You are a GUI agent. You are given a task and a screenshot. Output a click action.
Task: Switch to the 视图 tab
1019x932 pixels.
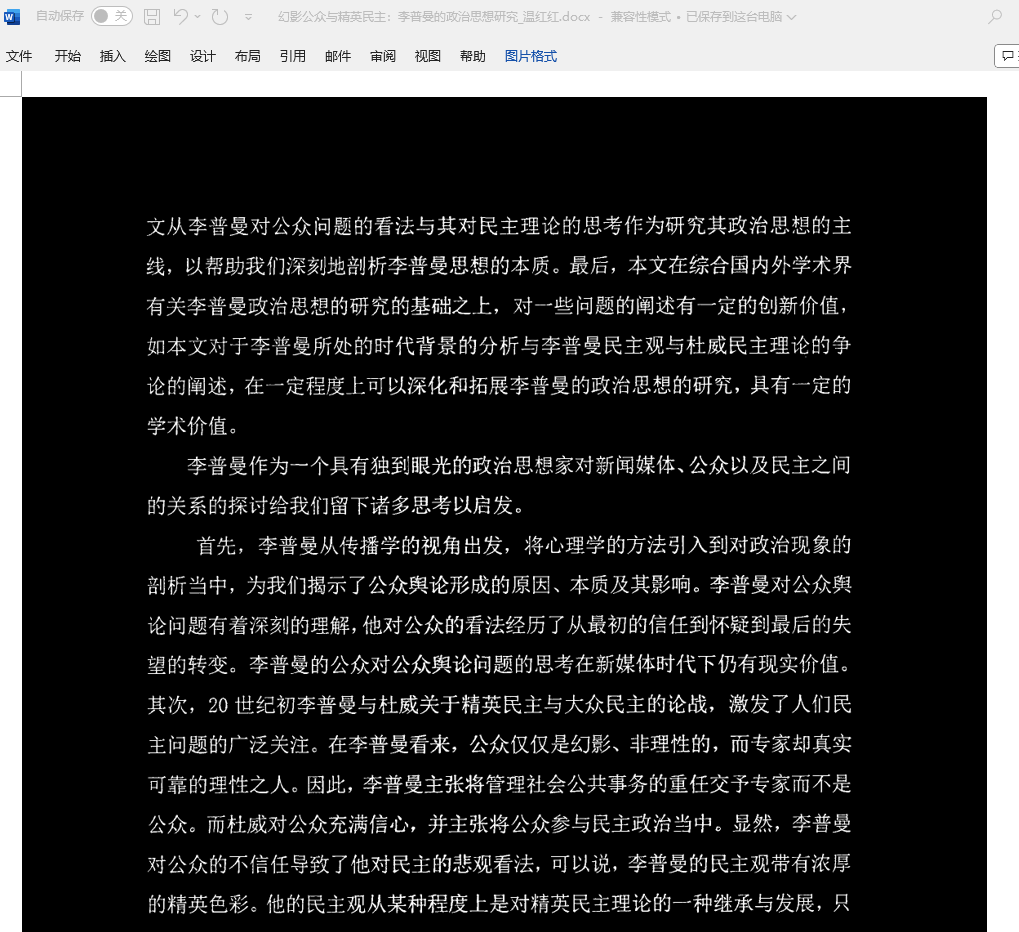click(428, 57)
